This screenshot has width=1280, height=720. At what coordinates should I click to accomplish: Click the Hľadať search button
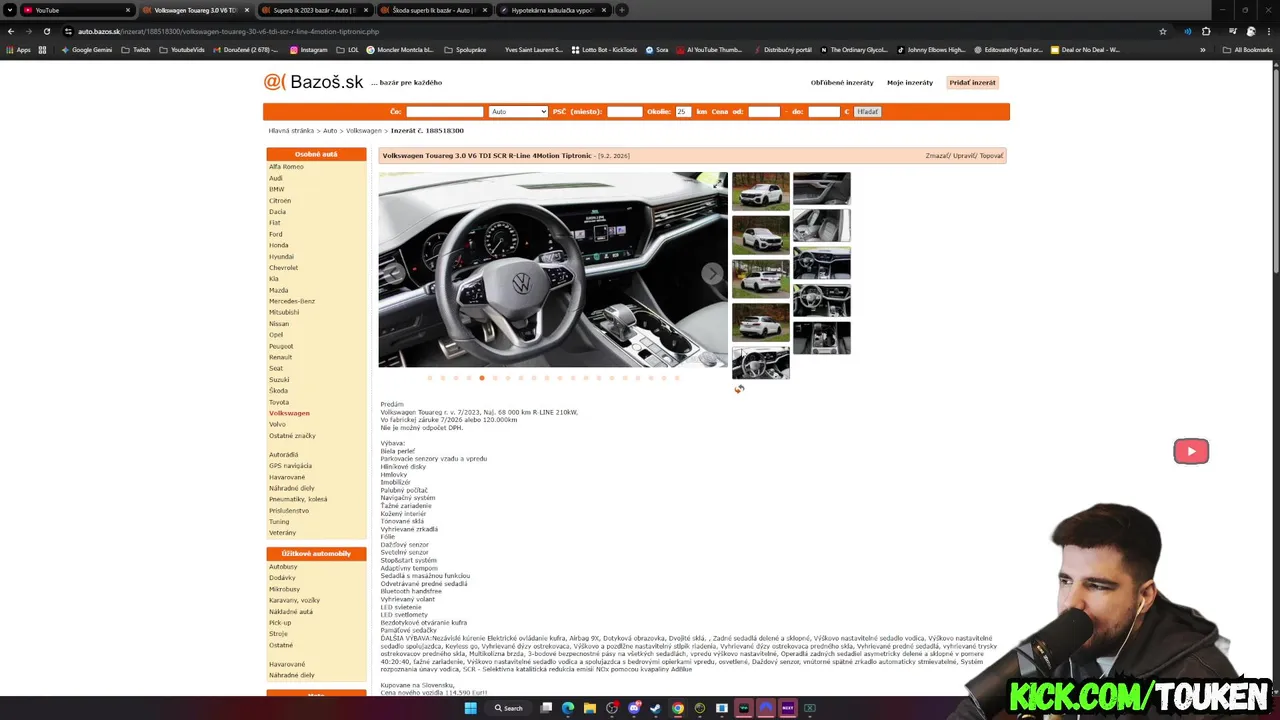pyautogui.click(x=867, y=112)
